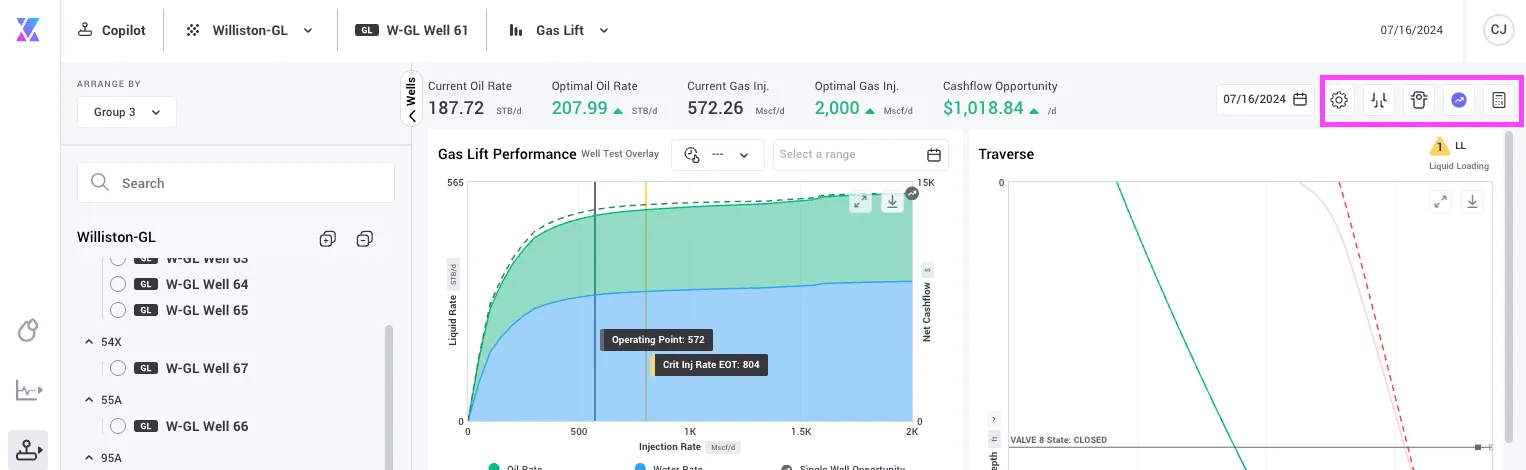Expand the Gas Lift Performance chart to fullscreen
This screenshot has height=470, width=1526.
[860, 202]
